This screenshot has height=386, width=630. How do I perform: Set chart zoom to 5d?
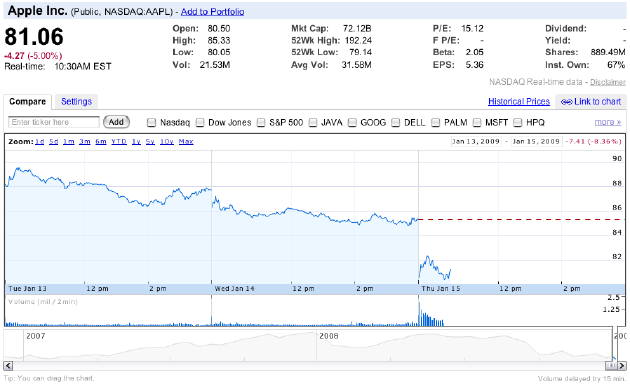point(53,142)
